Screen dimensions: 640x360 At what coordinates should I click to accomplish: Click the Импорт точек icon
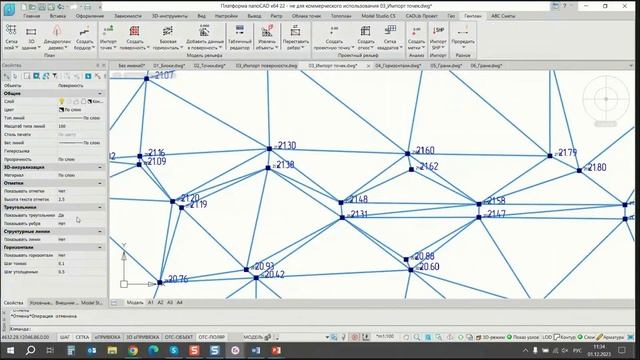click(108, 31)
